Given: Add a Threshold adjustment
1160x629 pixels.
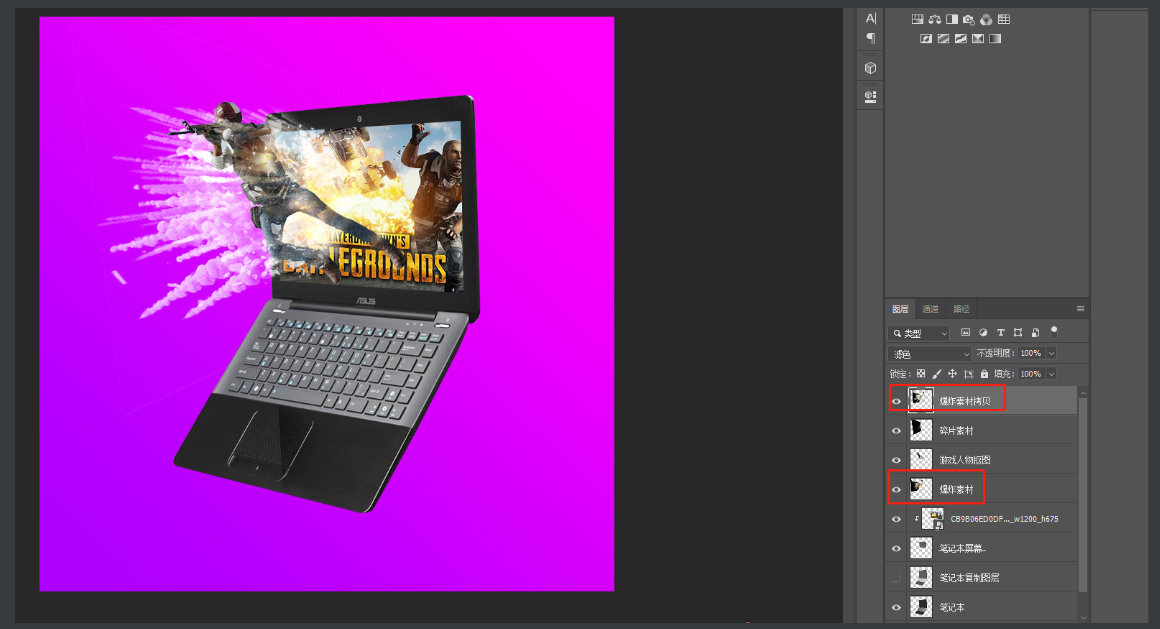Looking at the screenshot, I should pos(960,38).
